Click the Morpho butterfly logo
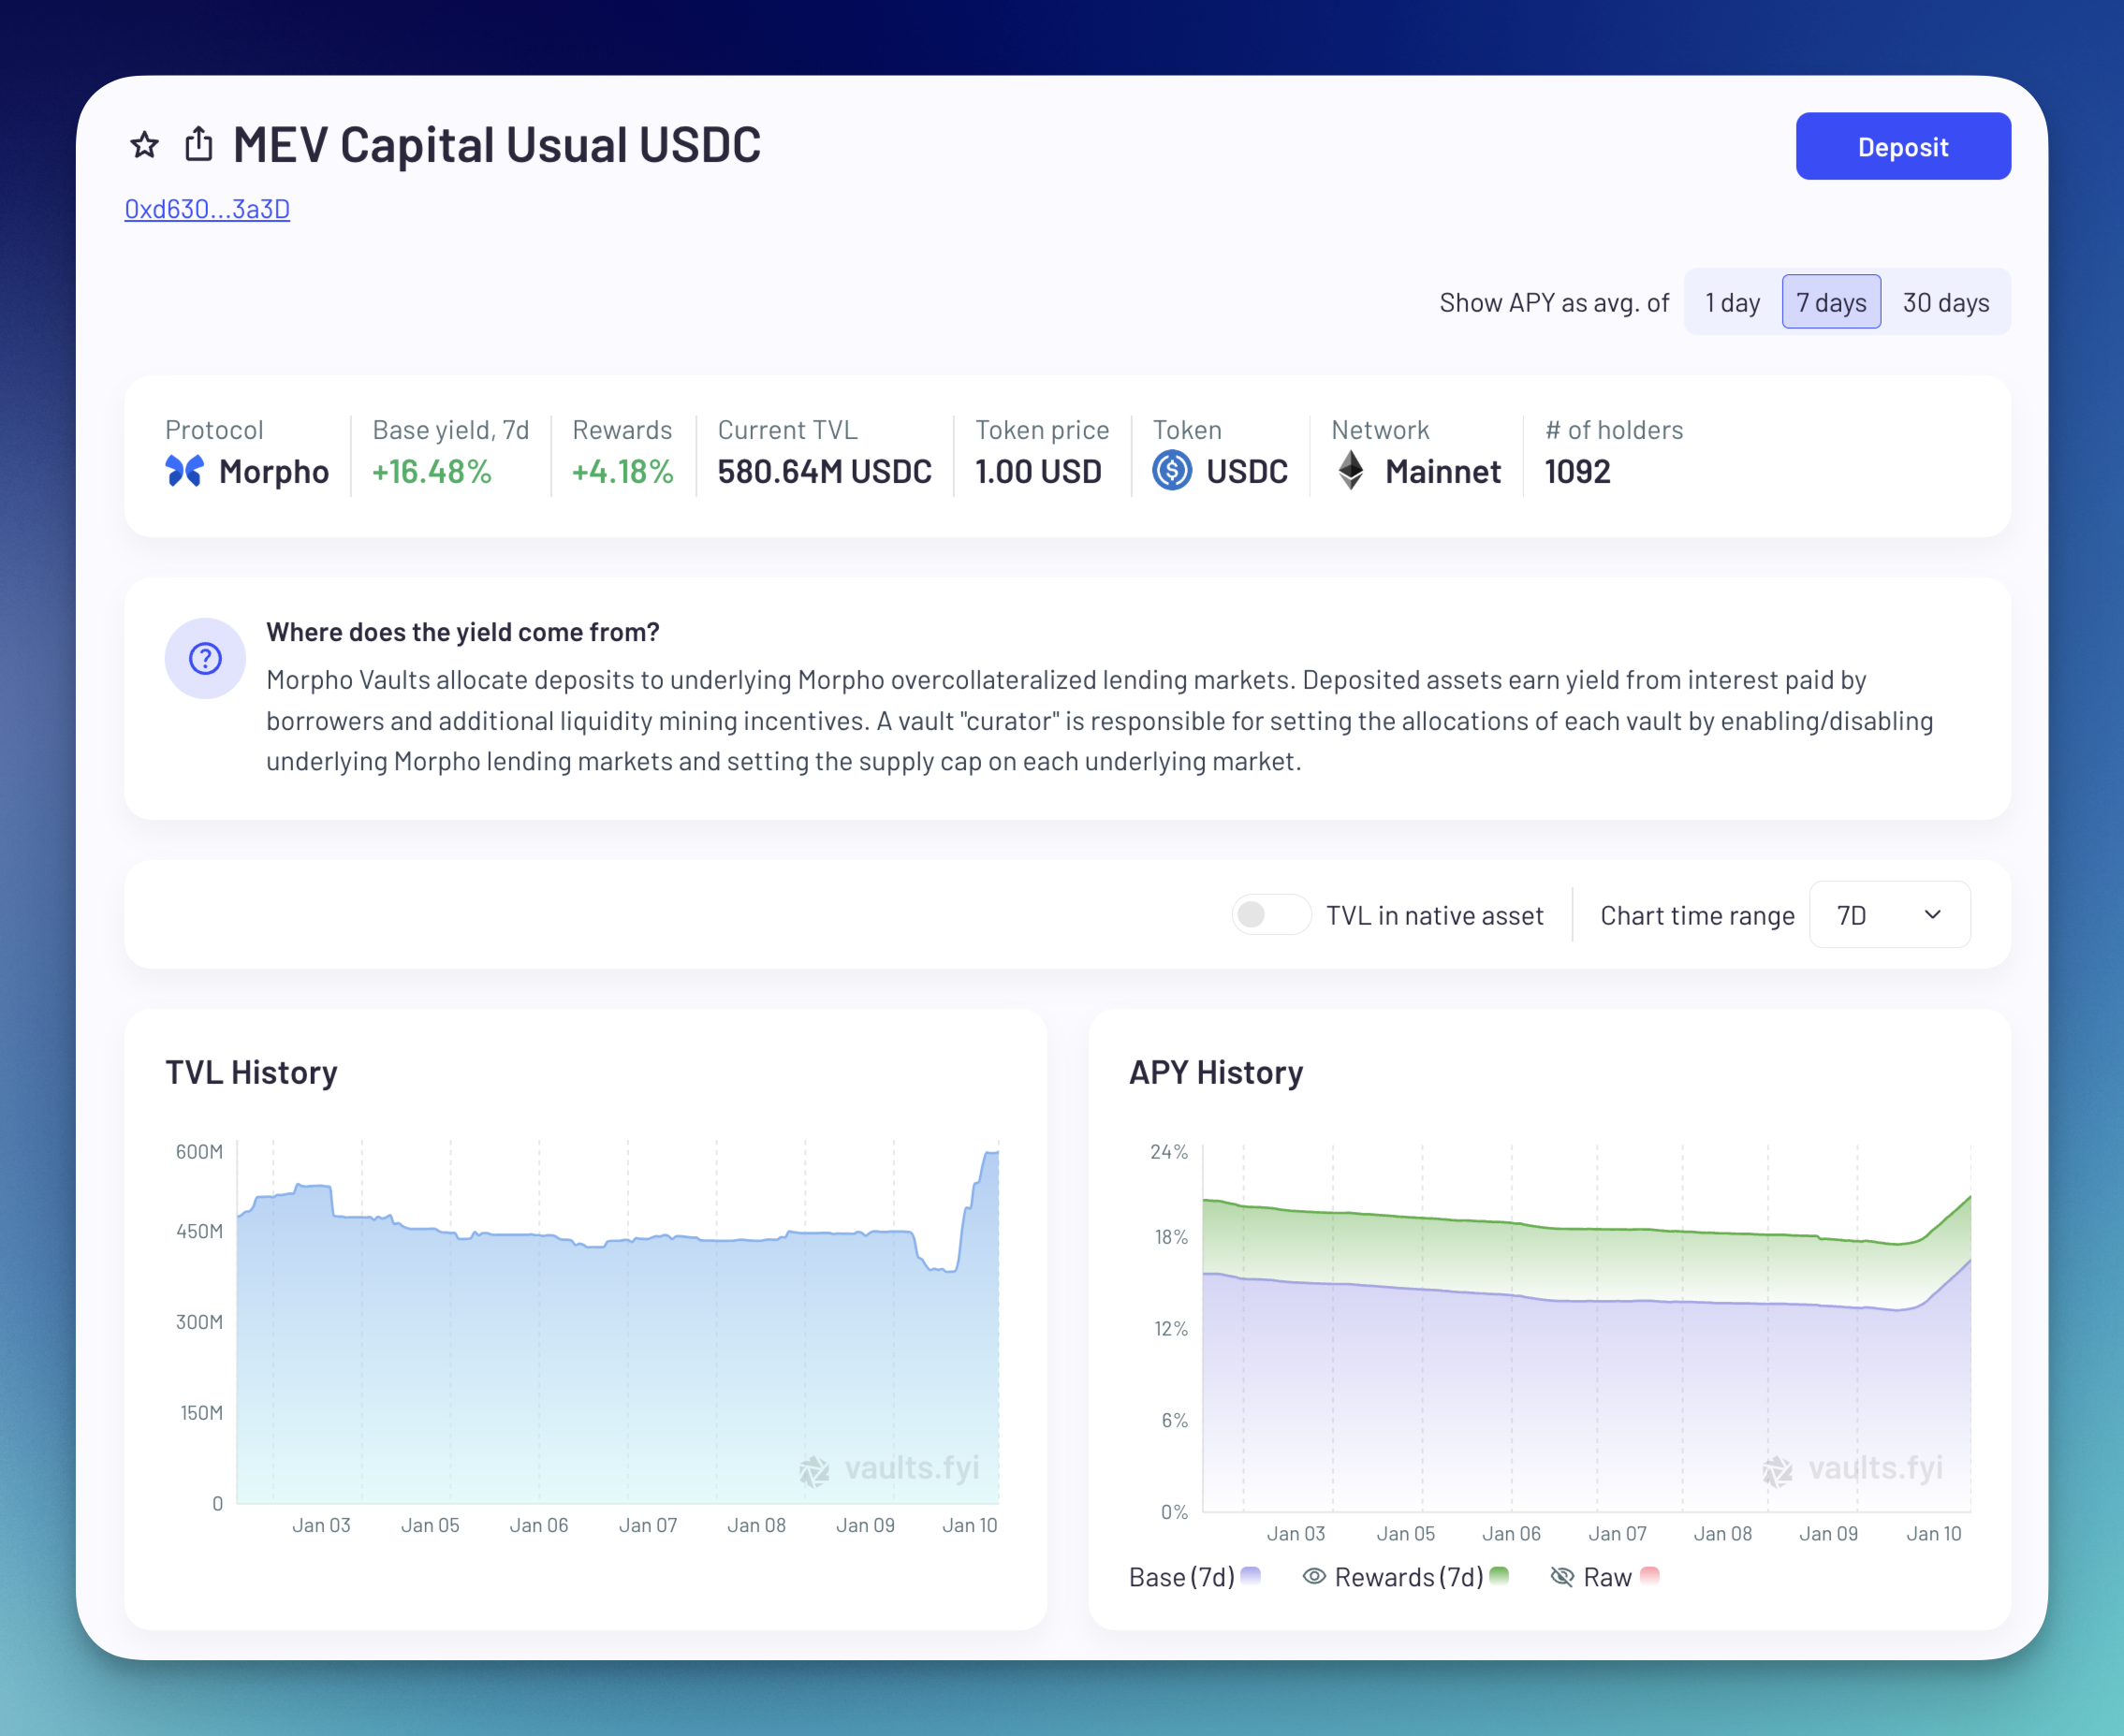 185,471
